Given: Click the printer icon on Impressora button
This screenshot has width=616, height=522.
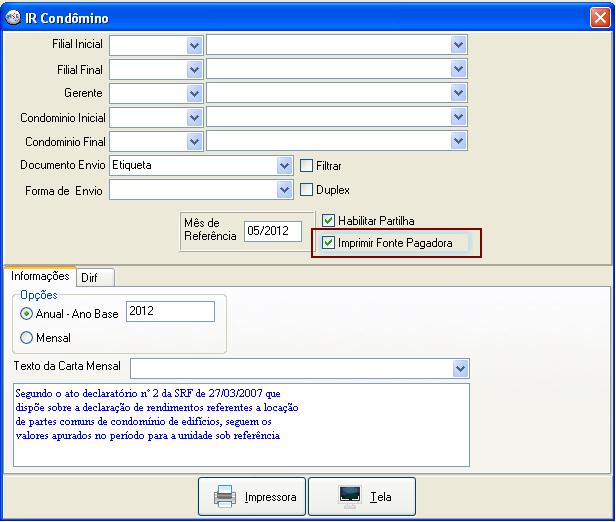Looking at the screenshot, I should [x=225, y=496].
